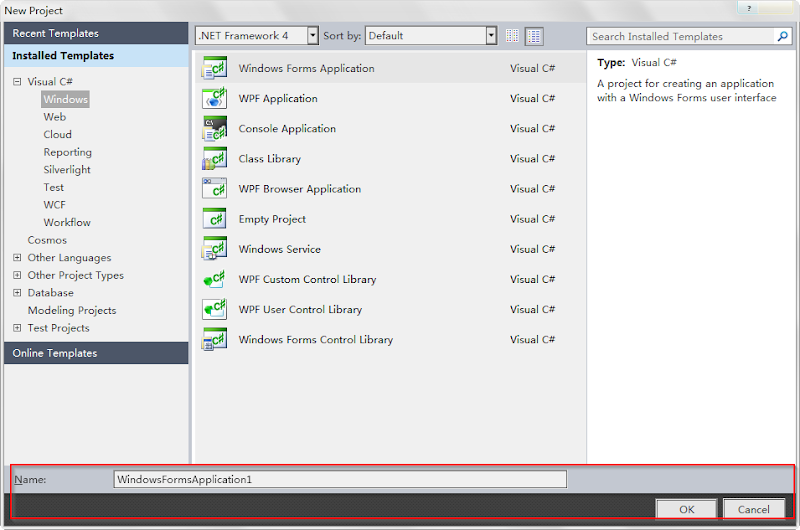This screenshot has width=800, height=530.
Task: Select the Other Languages tree label
Action: pos(69,258)
